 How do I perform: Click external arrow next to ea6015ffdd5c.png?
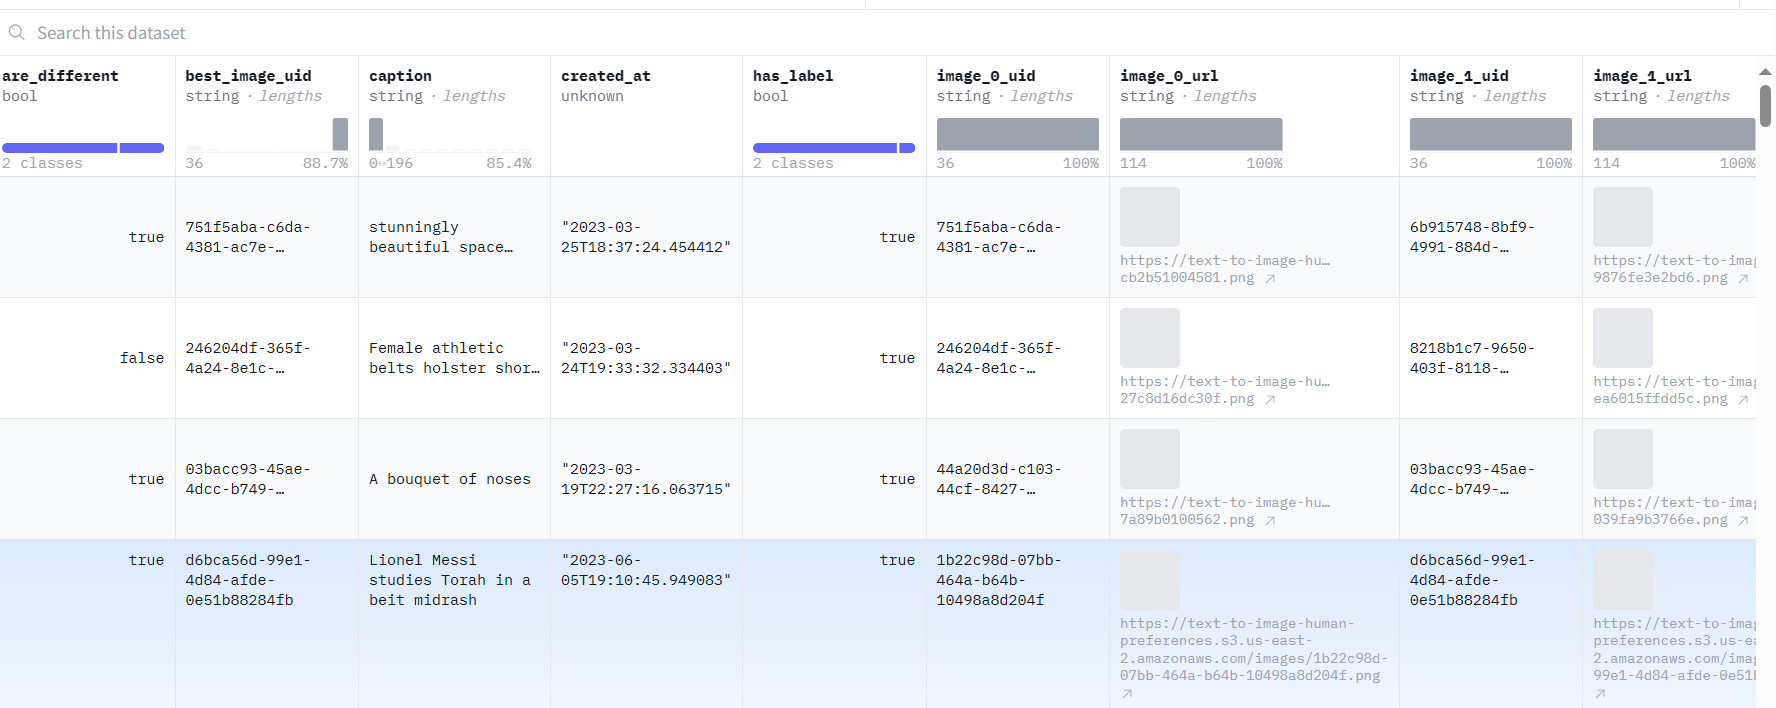1743,400
